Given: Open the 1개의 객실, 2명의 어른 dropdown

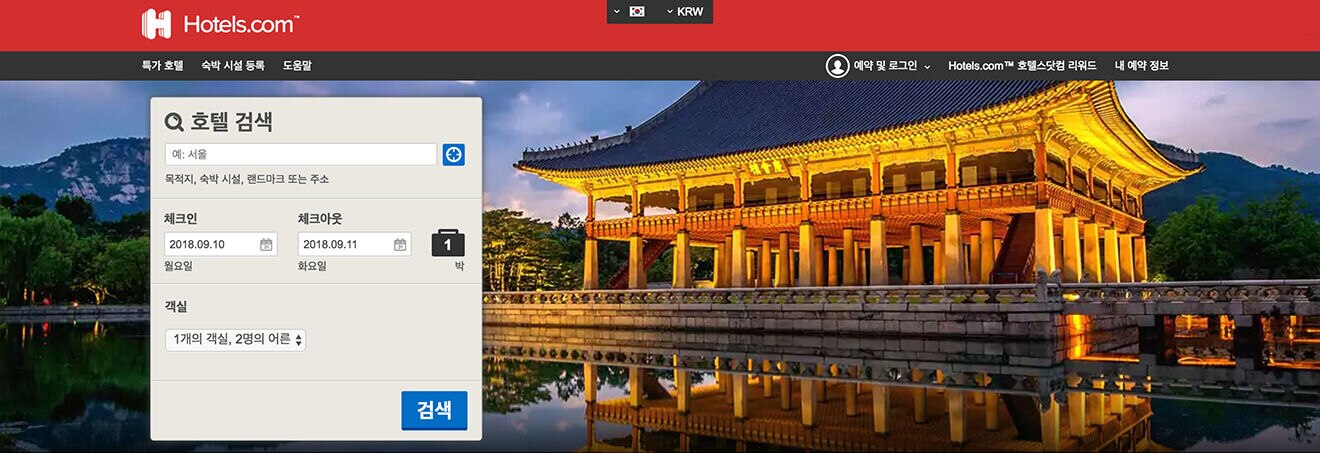Looking at the screenshot, I should point(235,340).
